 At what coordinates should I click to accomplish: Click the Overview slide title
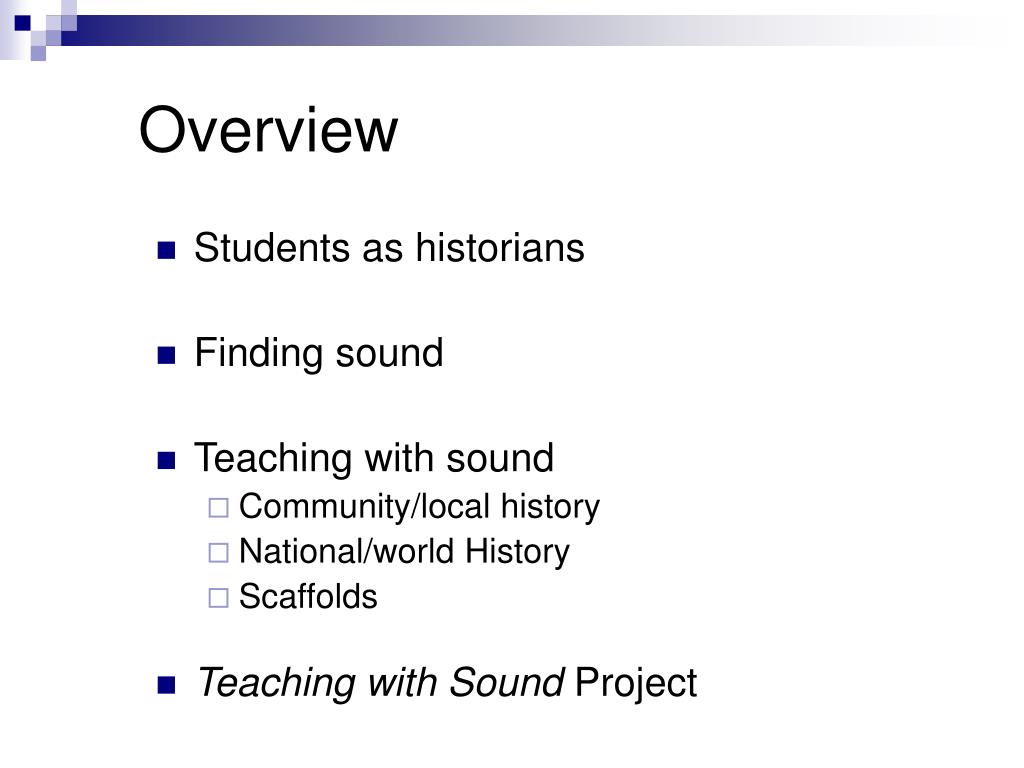(x=268, y=130)
